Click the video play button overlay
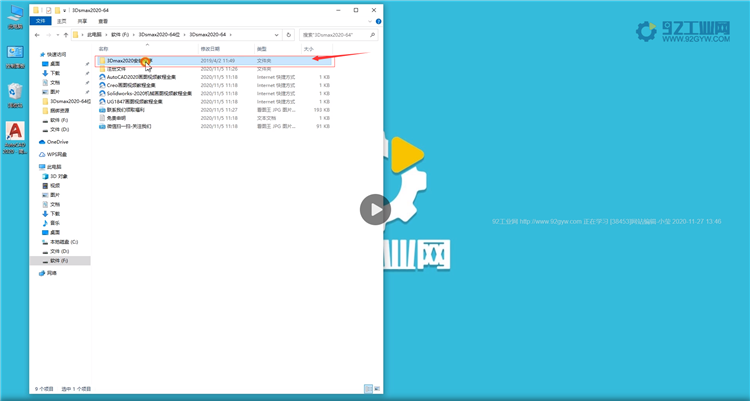The height and width of the screenshot is (401, 750). point(375,210)
